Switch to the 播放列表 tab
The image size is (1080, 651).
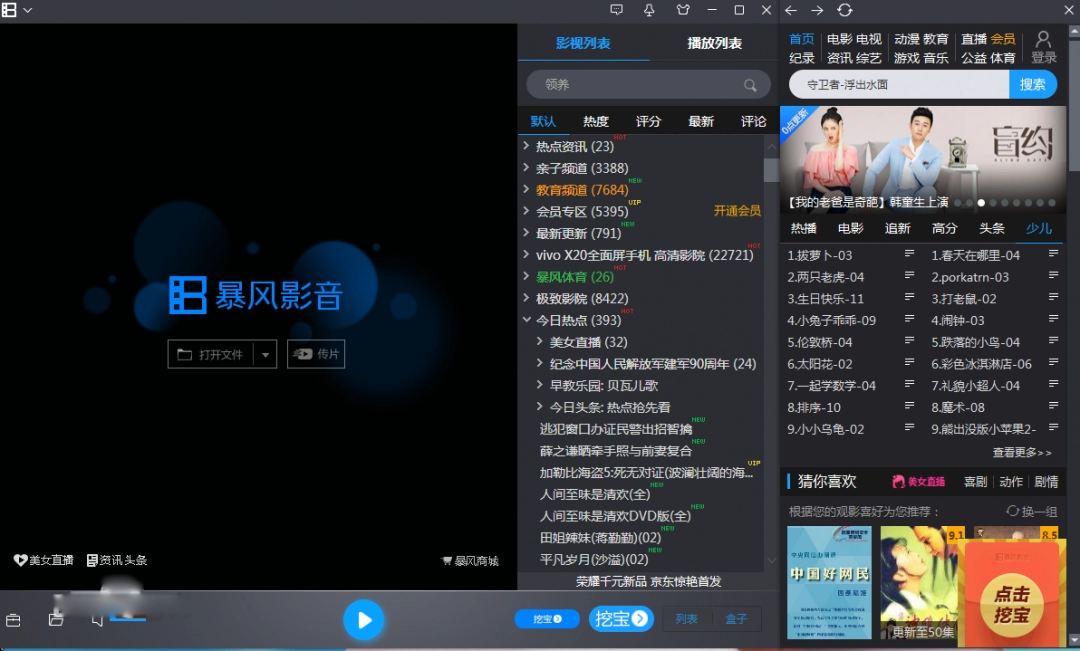tap(716, 44)
